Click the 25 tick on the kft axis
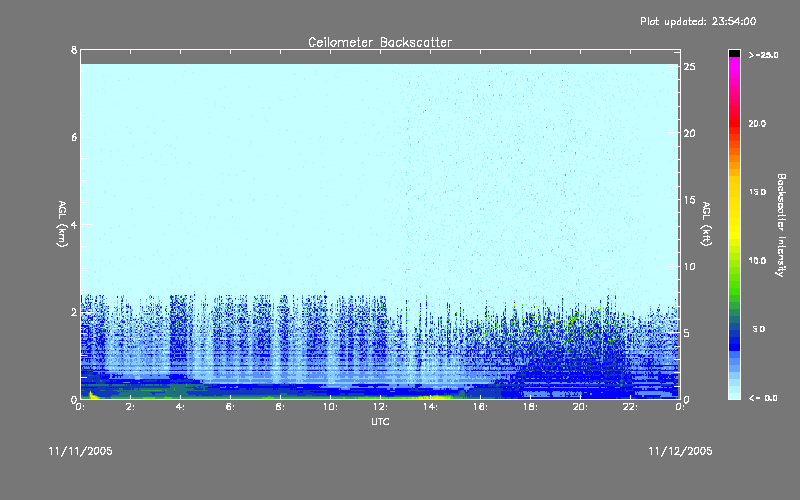The width and height of the screenshot is (800, 500). tap(689, 67)
